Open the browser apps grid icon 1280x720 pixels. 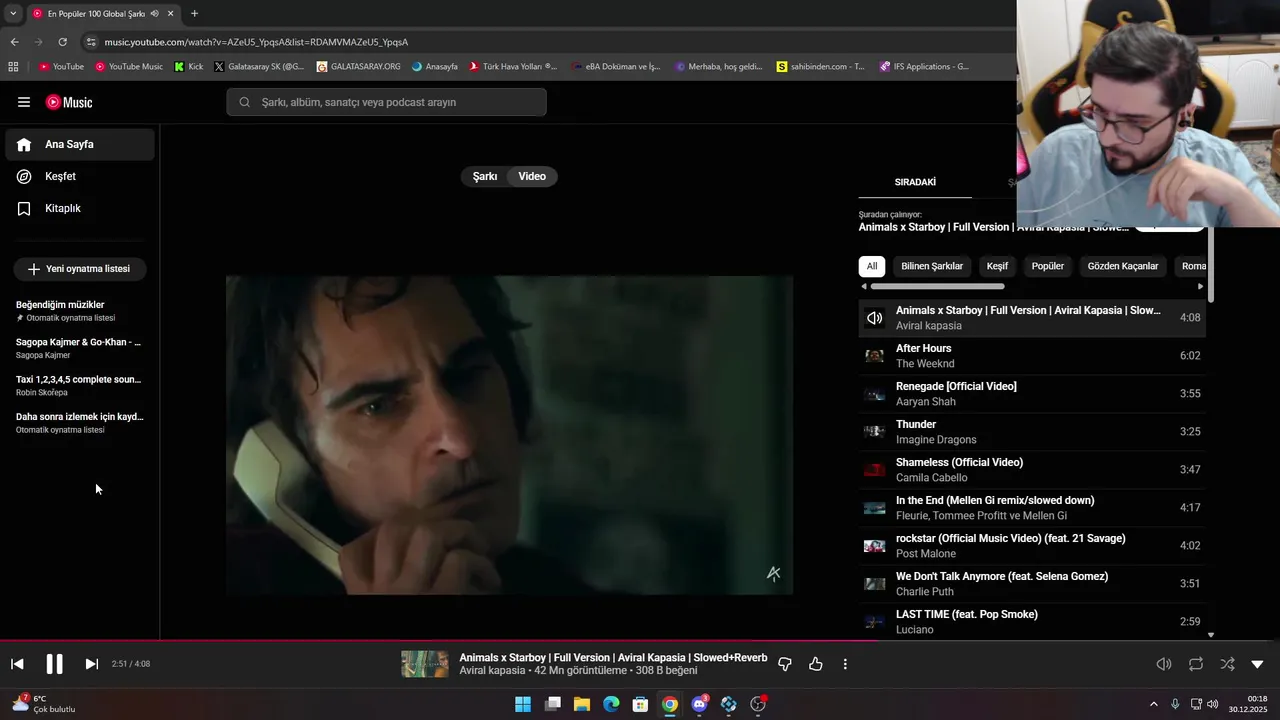(13, 67)
